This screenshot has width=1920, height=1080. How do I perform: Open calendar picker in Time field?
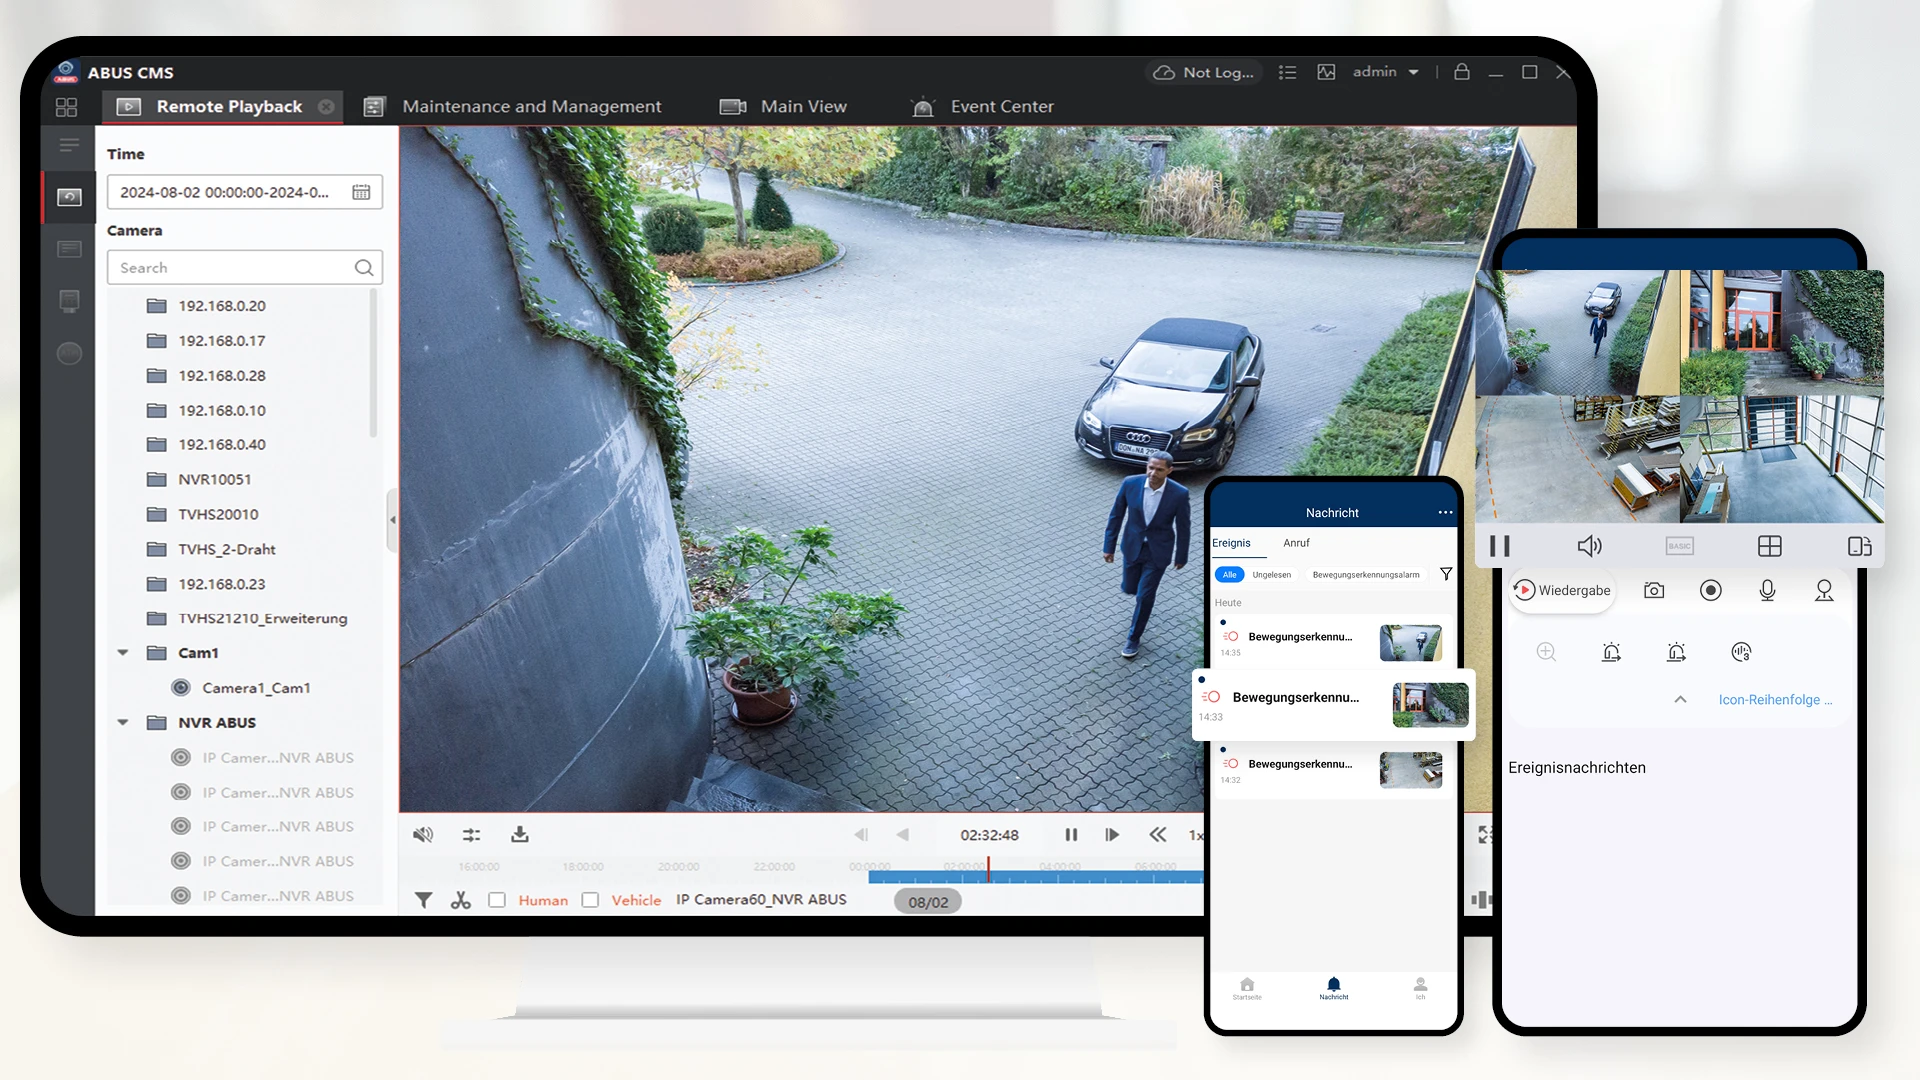pos(361,192)
